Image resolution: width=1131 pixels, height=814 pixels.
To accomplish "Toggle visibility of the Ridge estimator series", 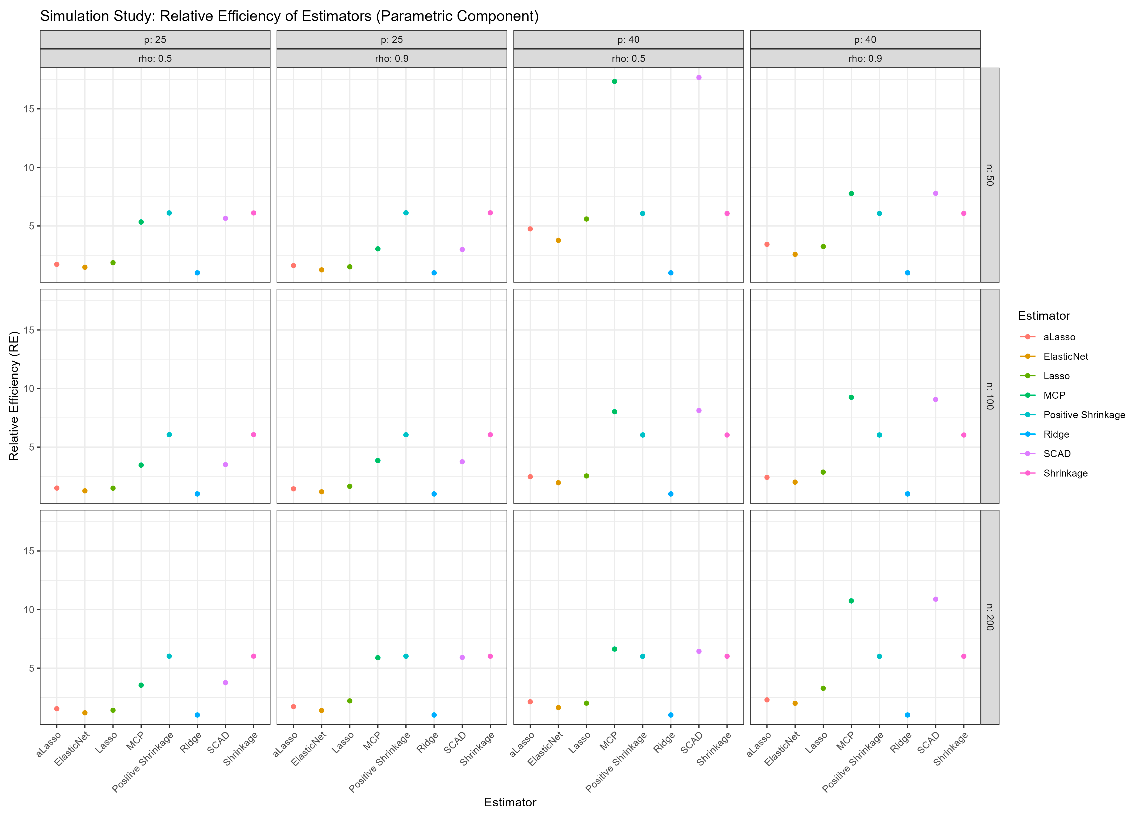I will point(1026,434).
